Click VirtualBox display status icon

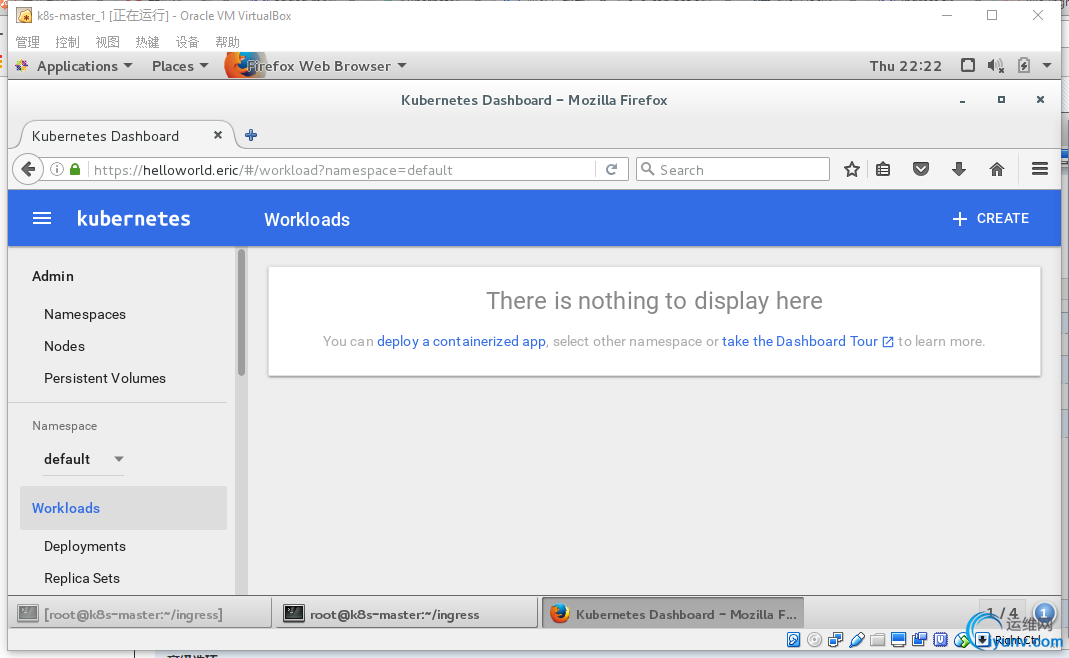click(x=899, y=640)
